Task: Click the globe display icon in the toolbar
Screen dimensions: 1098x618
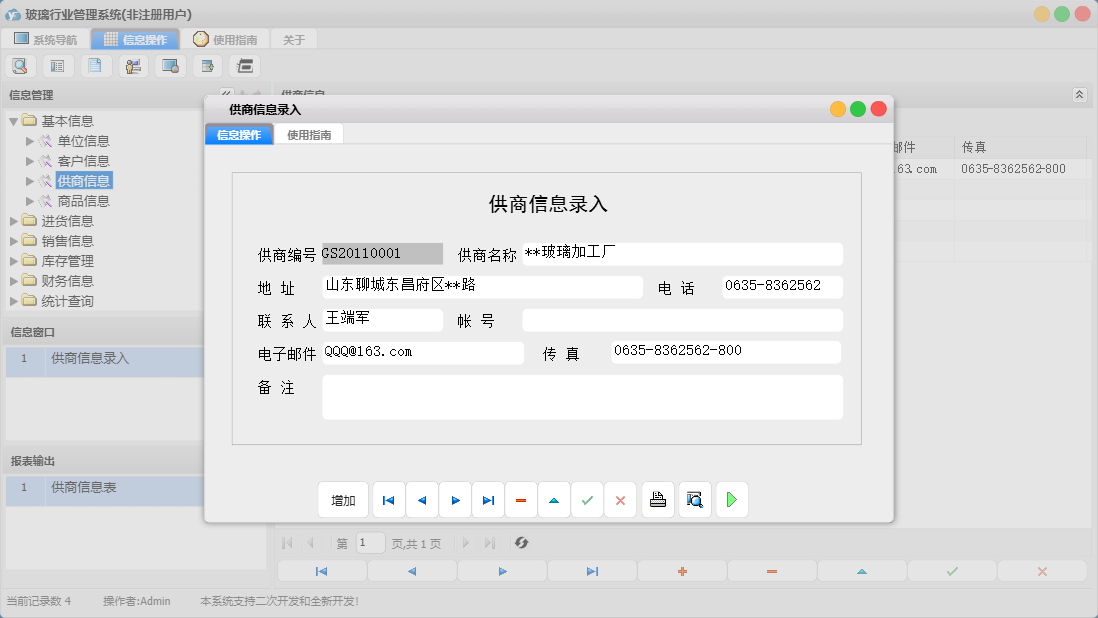Action: click(x=169, y=65)
